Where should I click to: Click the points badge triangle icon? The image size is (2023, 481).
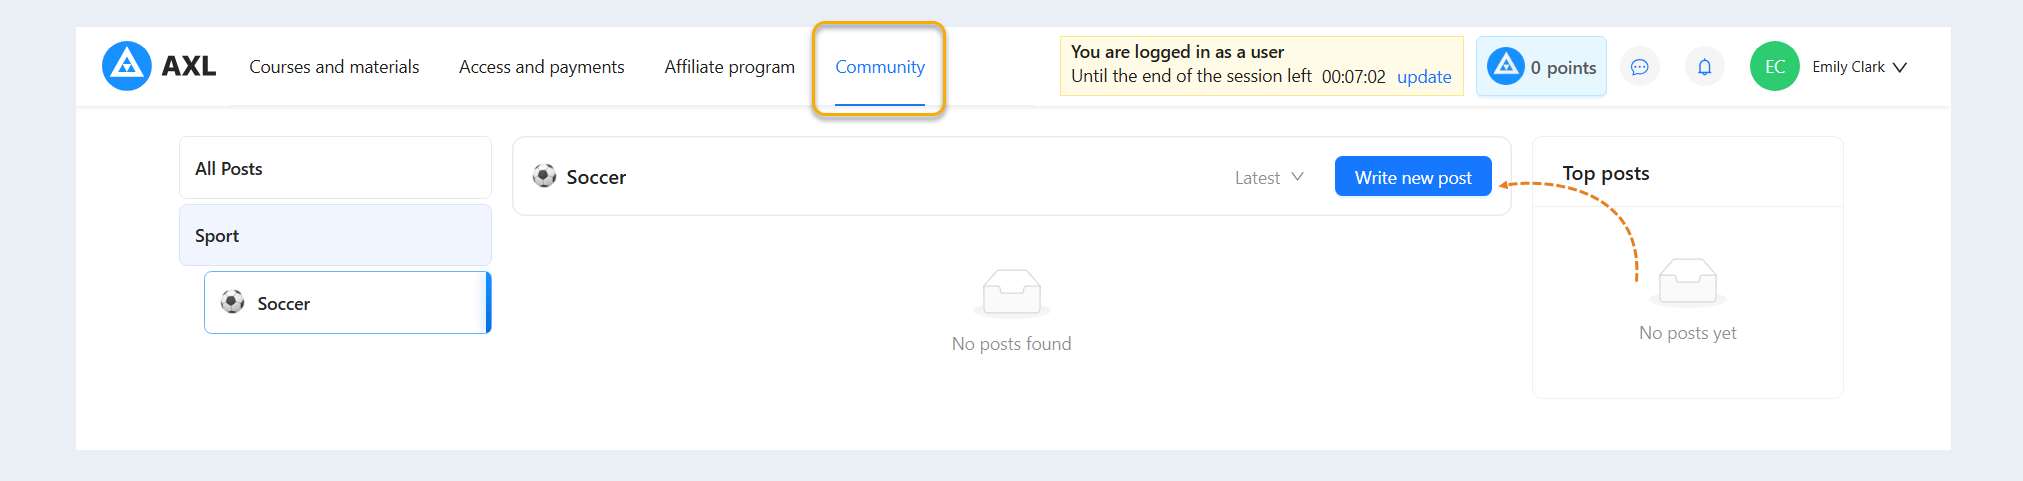coord(1505,66)
